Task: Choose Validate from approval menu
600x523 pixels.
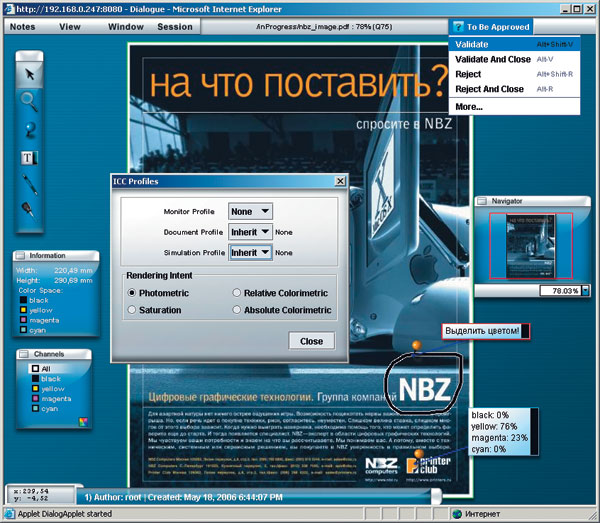Action: coord(514,44)
